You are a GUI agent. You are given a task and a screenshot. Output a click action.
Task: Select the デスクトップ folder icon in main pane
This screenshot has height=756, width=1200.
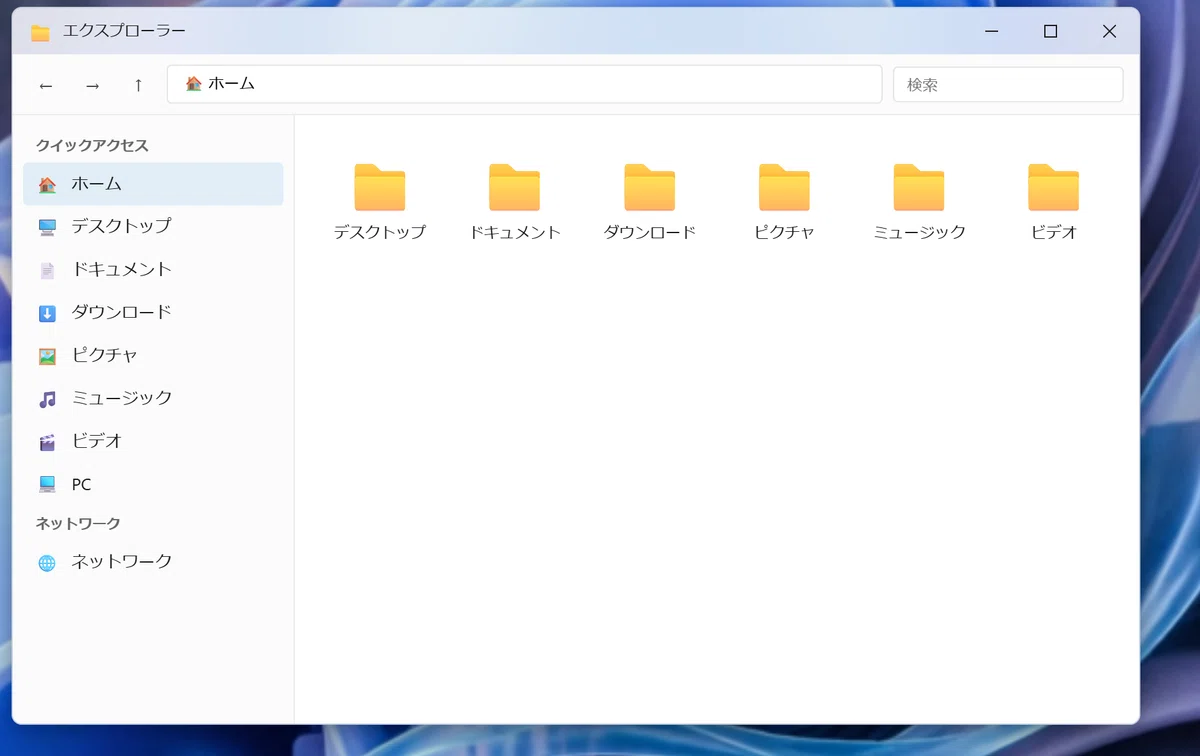380,187
